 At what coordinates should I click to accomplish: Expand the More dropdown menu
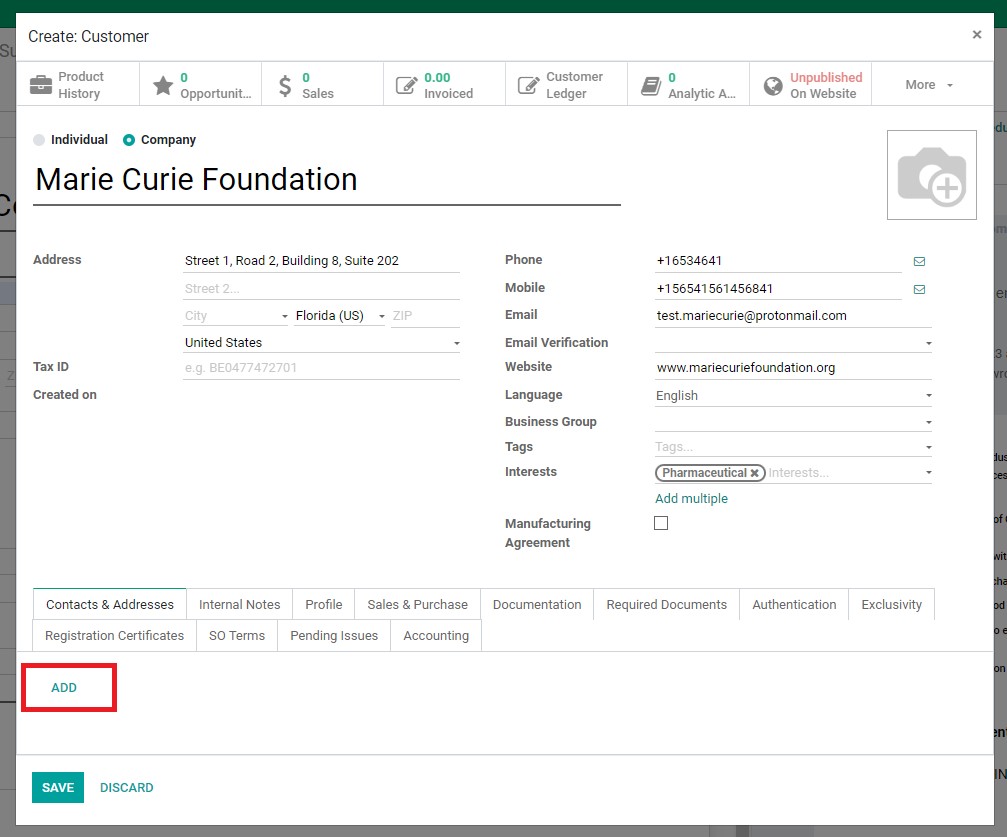pos(929,85)
